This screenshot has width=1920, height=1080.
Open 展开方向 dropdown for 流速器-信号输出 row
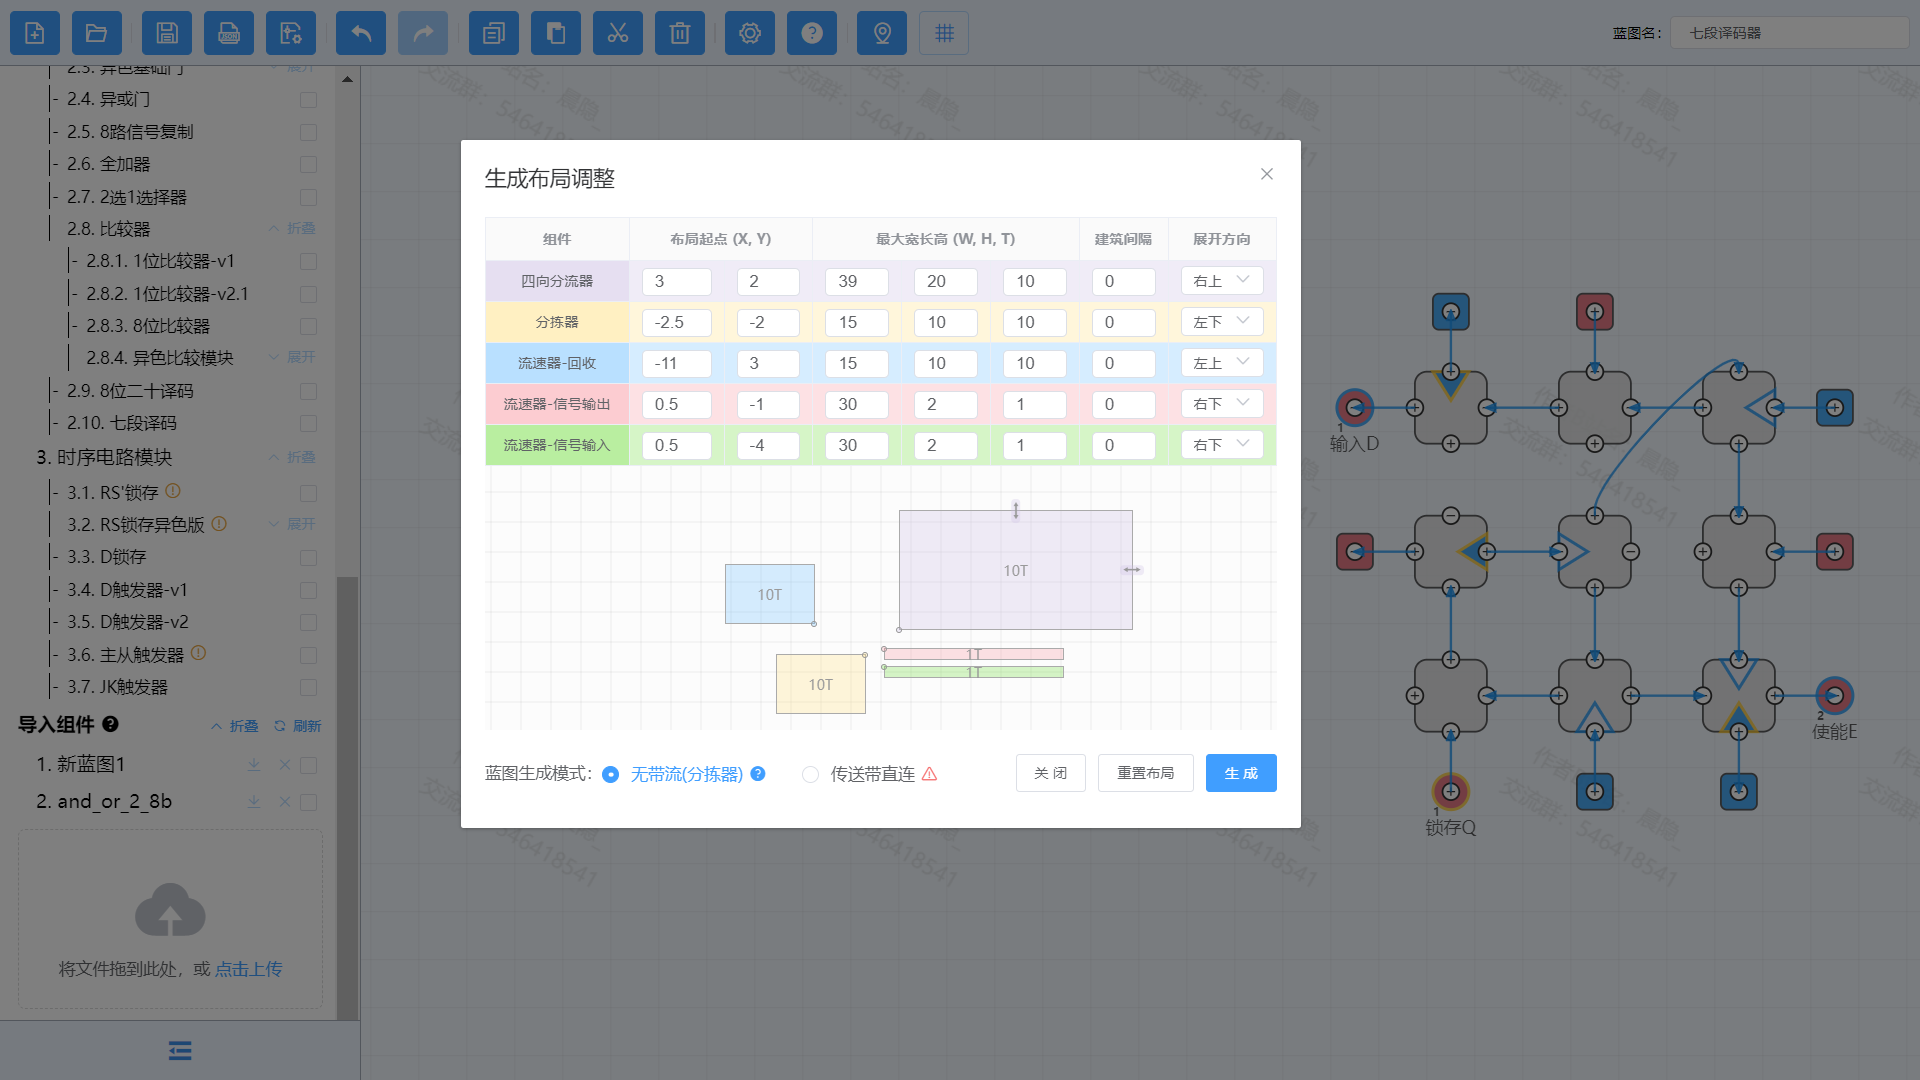point(1222,404)
